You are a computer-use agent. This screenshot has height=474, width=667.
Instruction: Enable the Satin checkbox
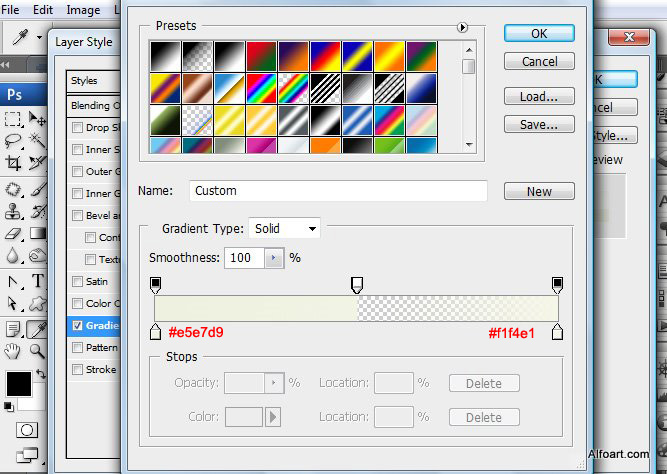(x=77, y=281)
